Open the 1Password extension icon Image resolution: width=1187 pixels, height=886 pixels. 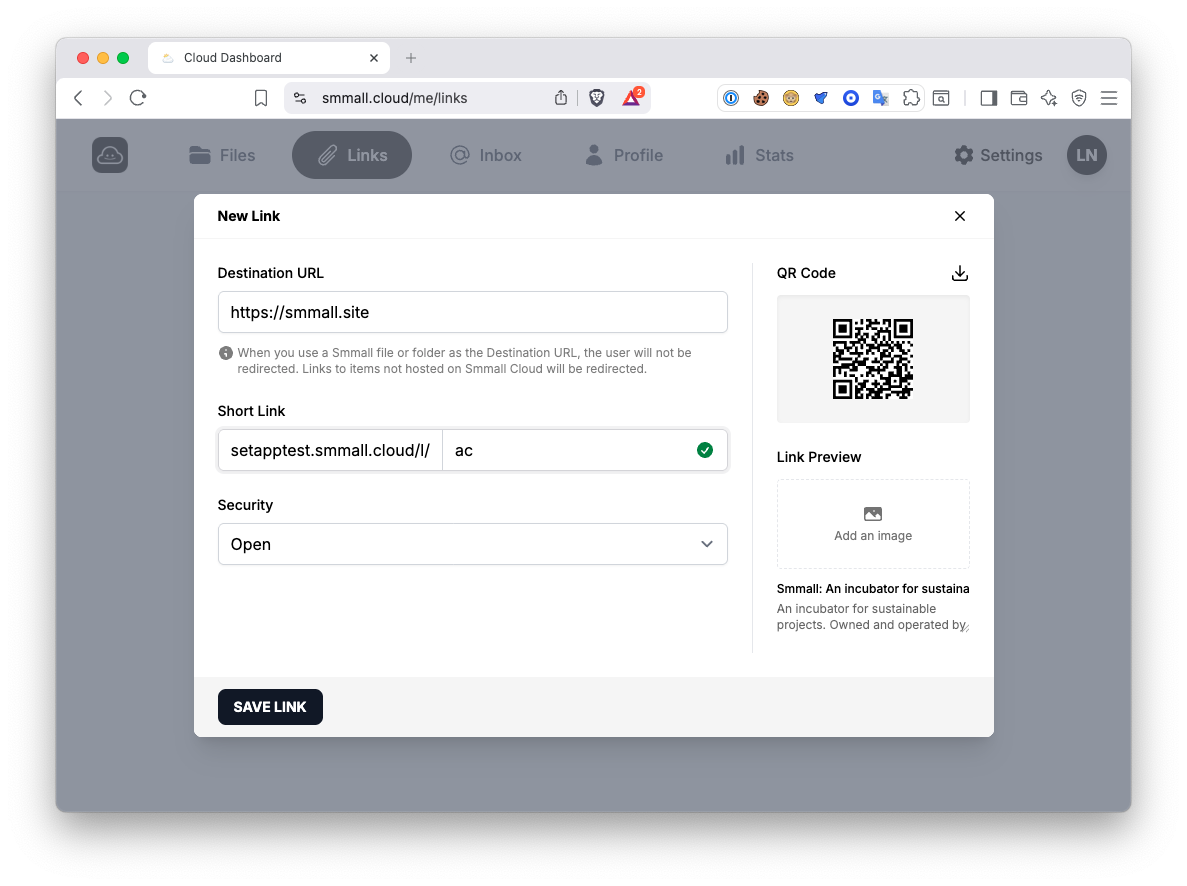731,98
